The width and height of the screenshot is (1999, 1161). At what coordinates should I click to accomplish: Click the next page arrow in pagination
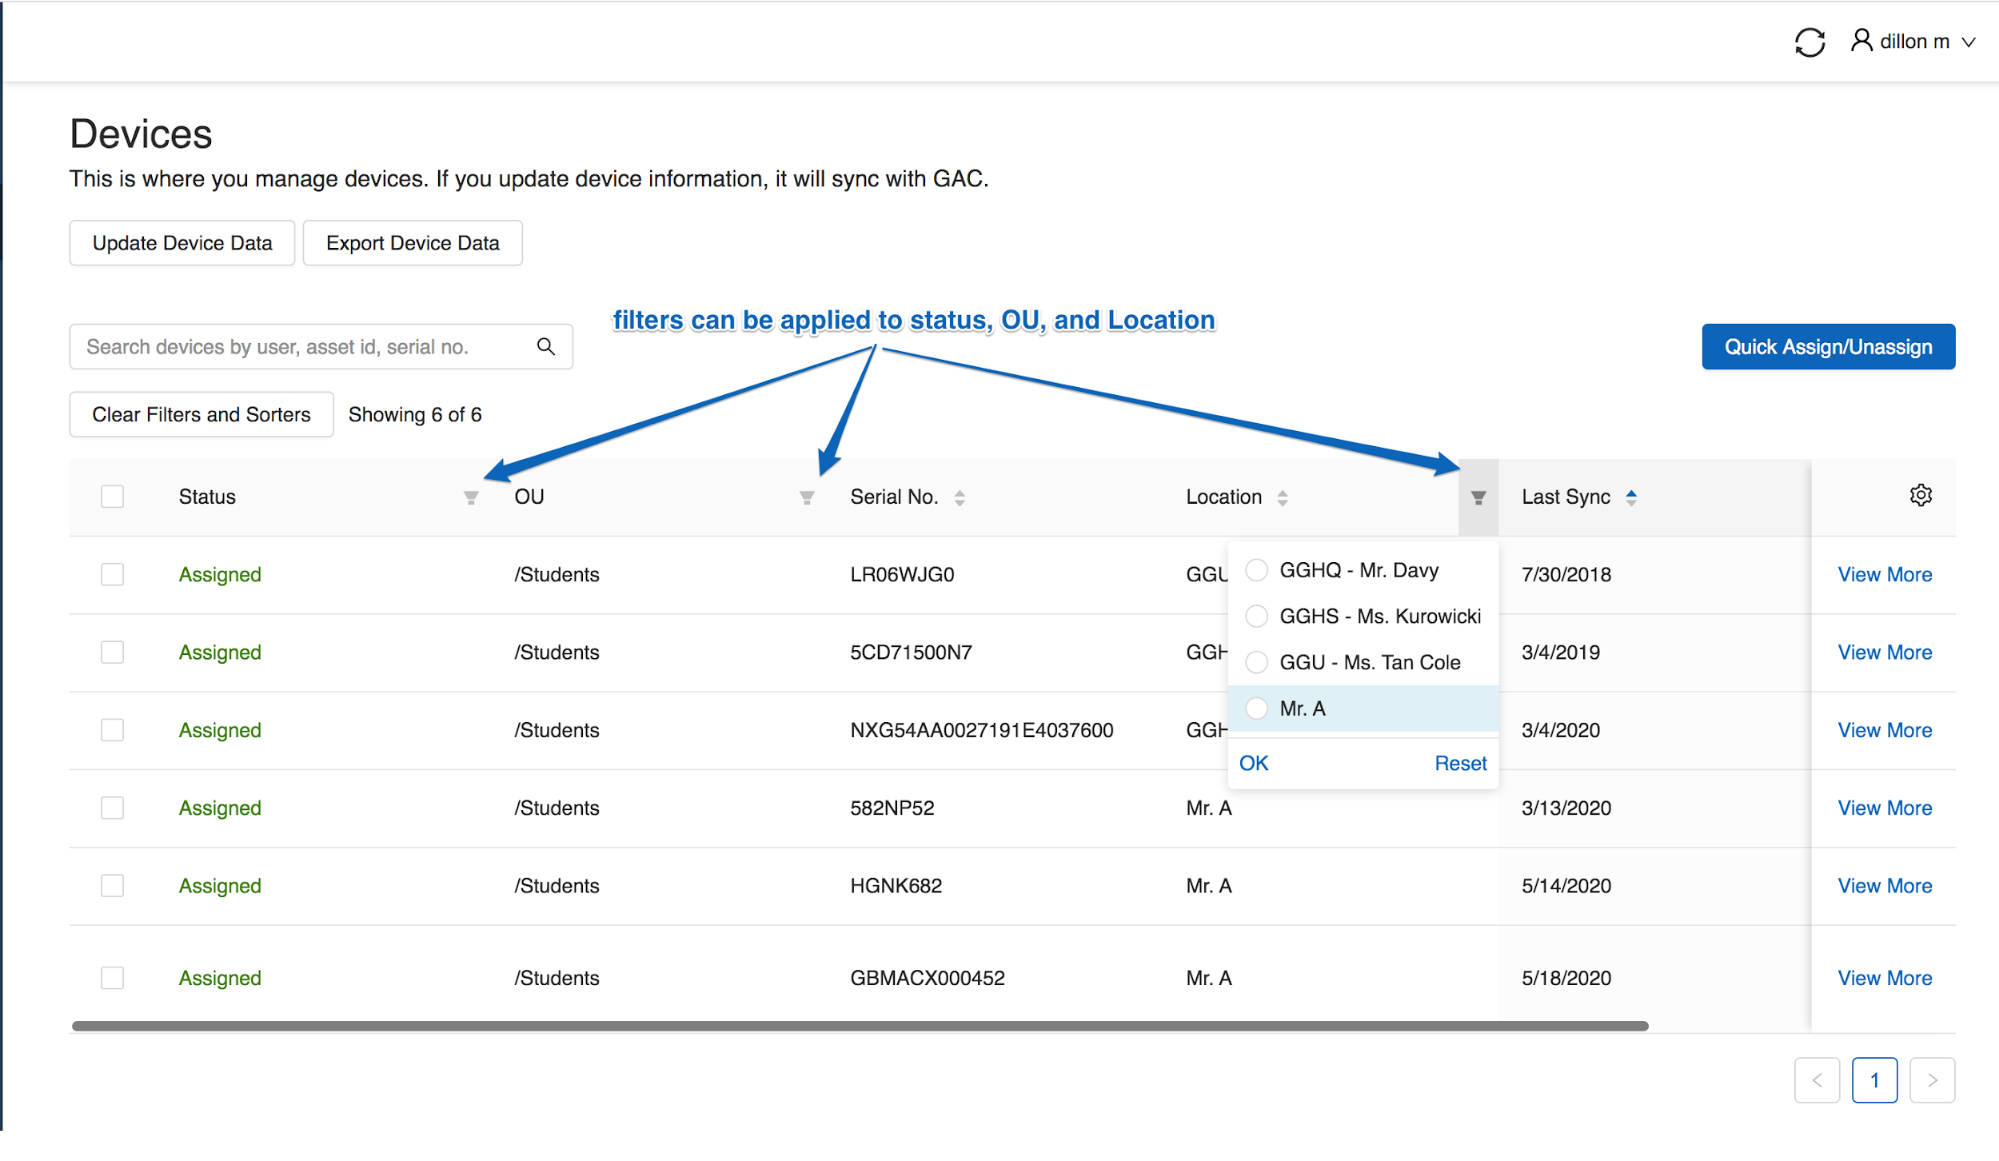point(1931,1080)
